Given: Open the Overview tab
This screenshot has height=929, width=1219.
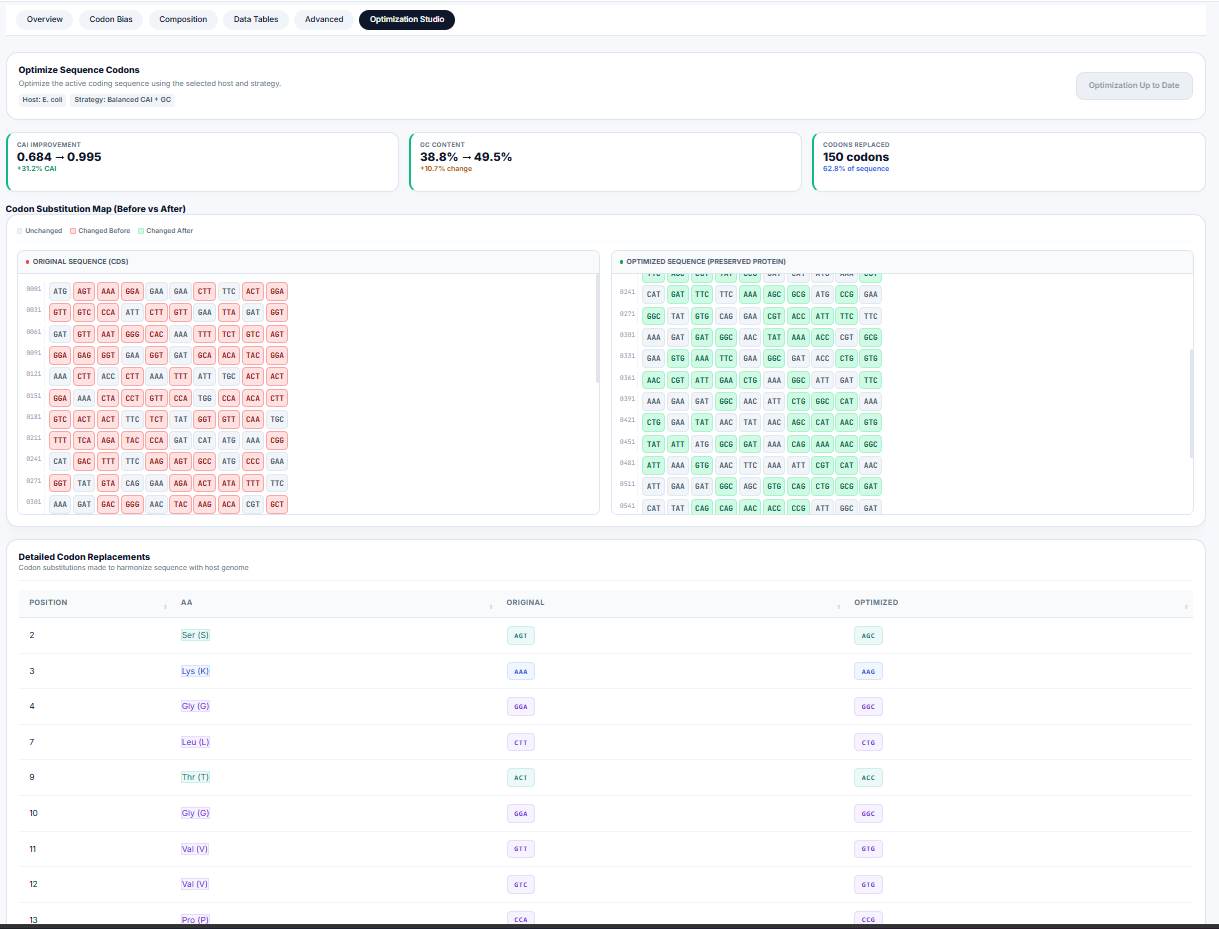Looking at the screenshot, I should tap(45, 19).
